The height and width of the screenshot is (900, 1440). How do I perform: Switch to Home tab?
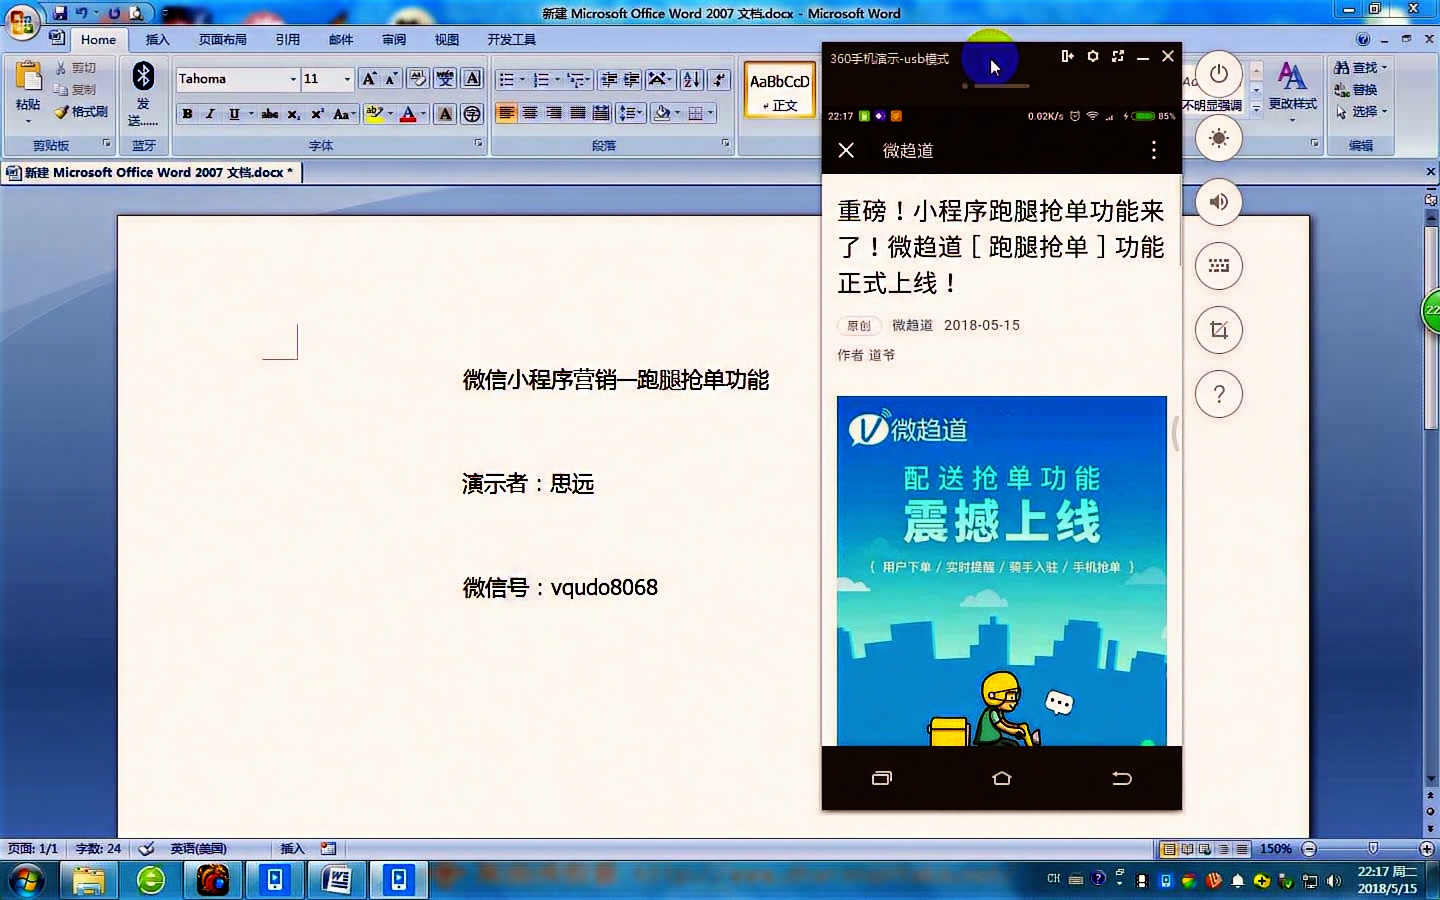tap(98, 40)
